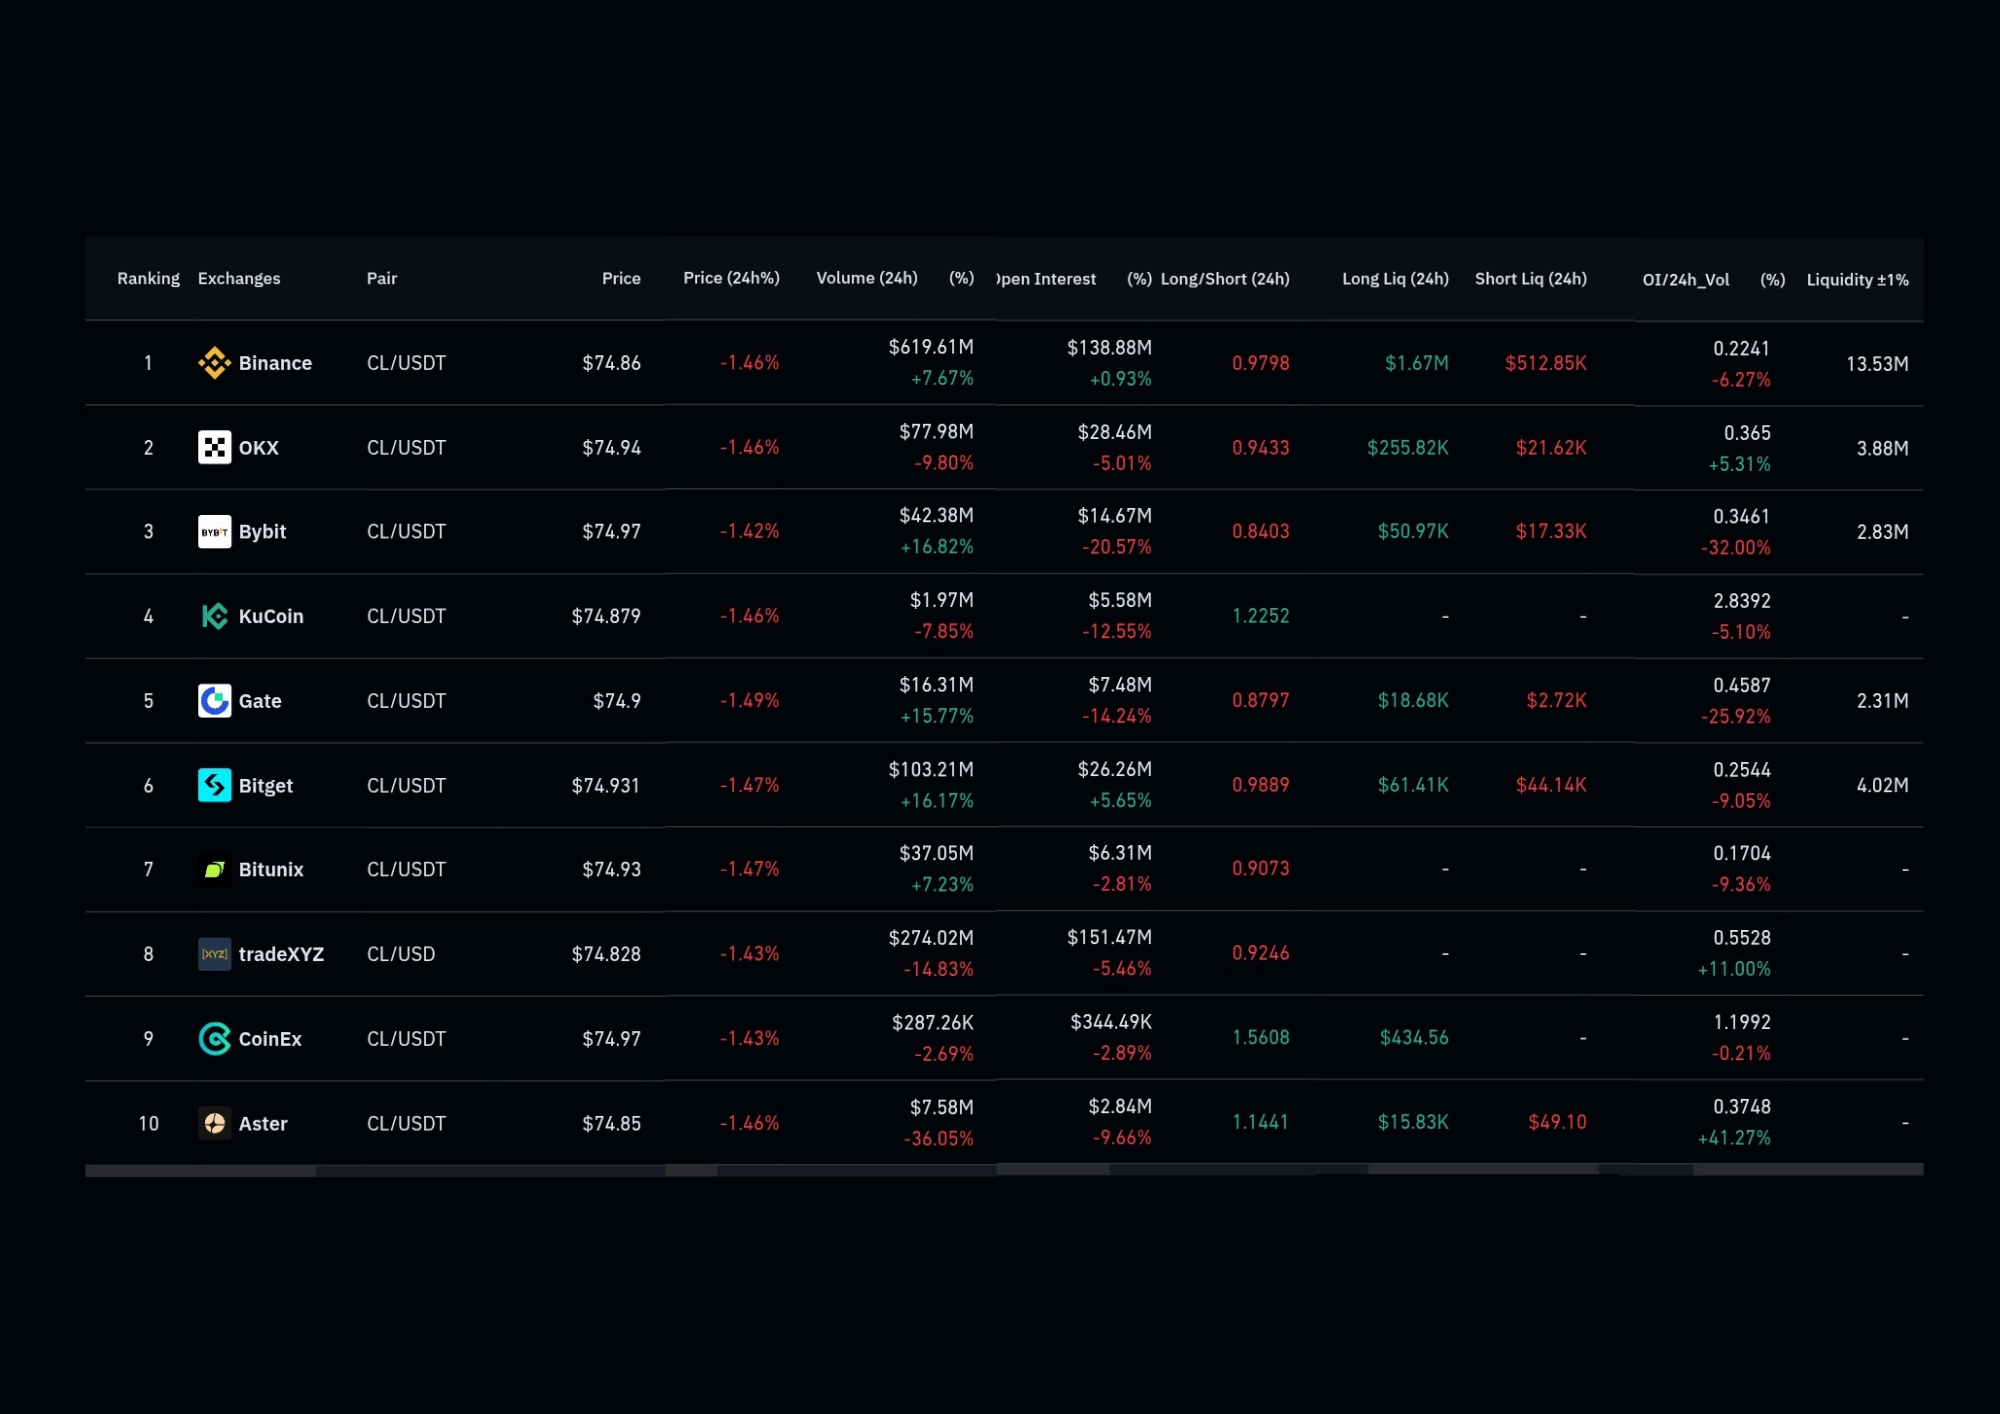The height and width of the screenshot is (1414, 2000).
Task: Click Bitget price $74.931
Action: pos(606,786)
